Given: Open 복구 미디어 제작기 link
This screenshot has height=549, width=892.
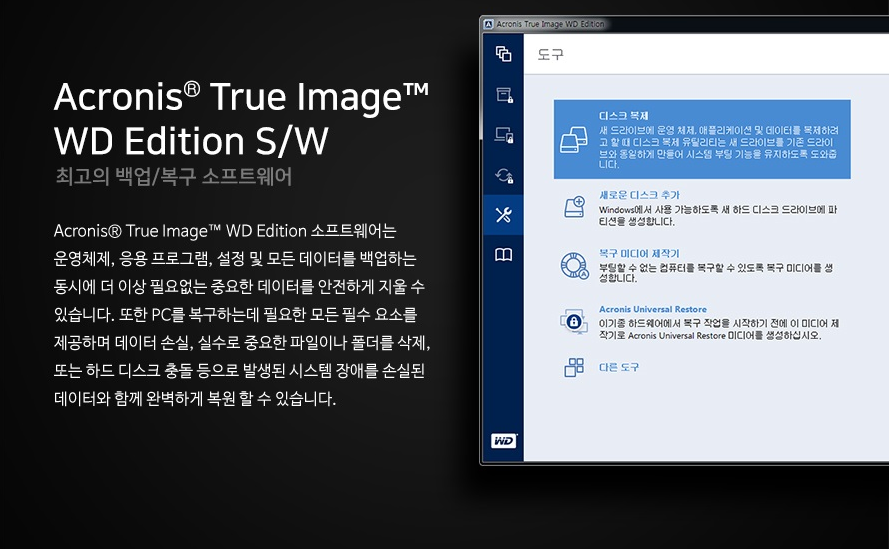Looking at the screenshot, I should (x=639, y=254).
